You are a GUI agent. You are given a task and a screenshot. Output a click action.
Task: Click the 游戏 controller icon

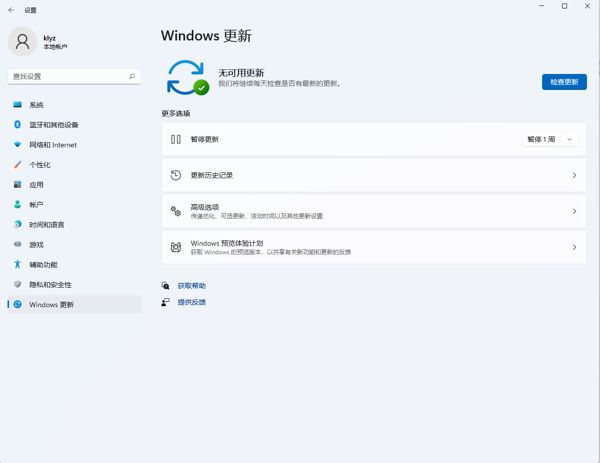click(18, 244)
